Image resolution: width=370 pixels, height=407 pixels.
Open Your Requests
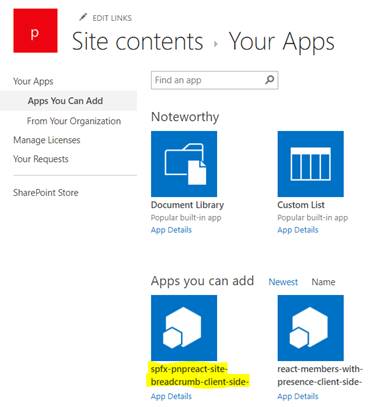pos(41,159)
